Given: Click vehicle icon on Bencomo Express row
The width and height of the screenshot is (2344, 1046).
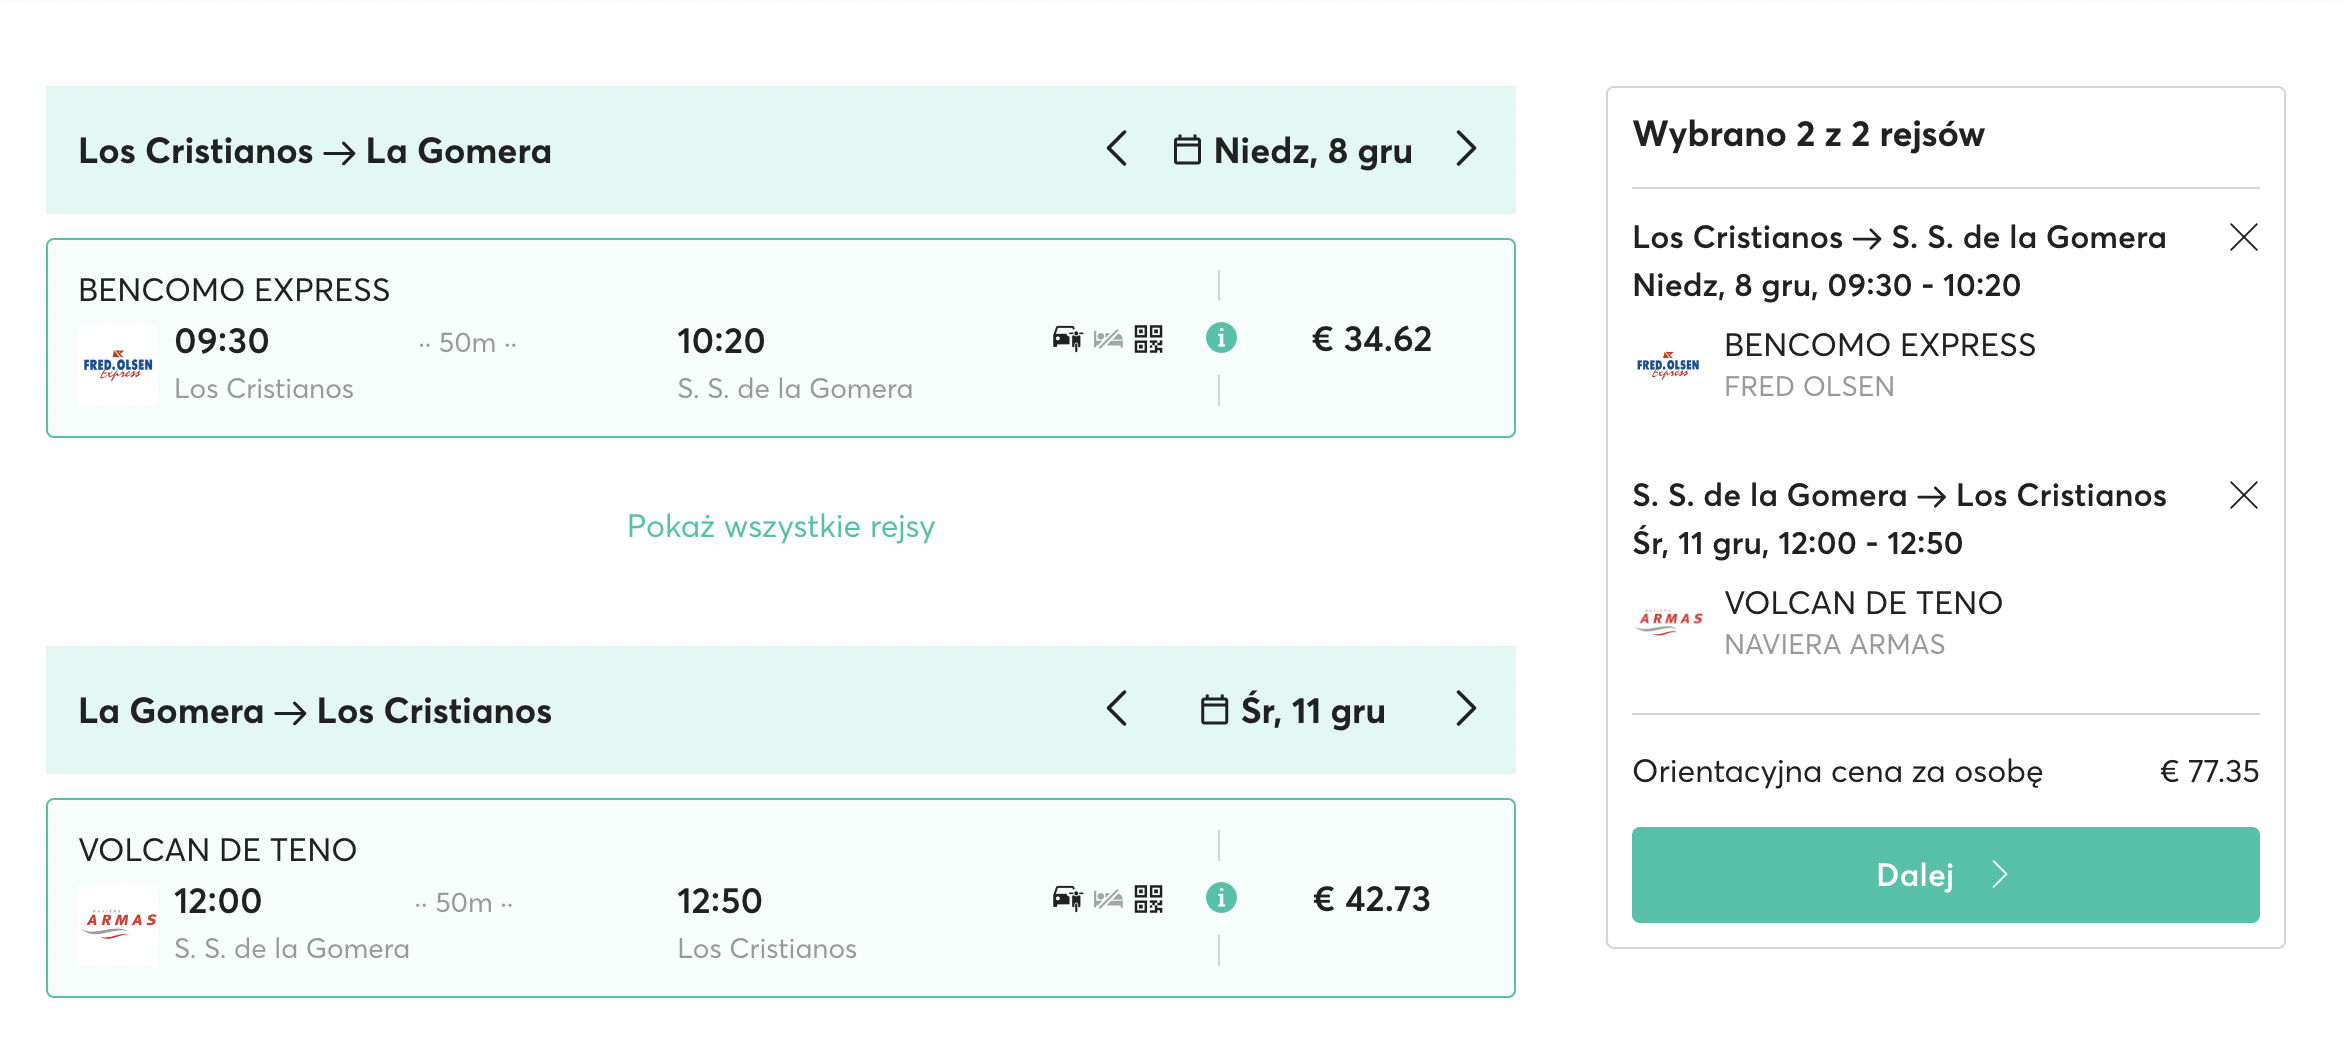Looking at the screenshot, I should [x=1067, y=339].
